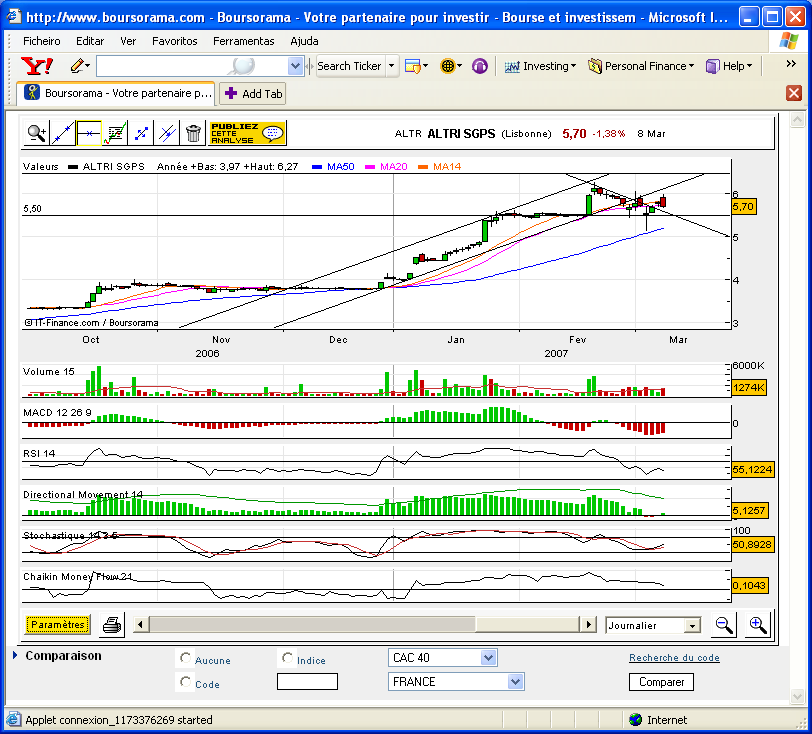This screenshot has height=734, width=812.
Task: Click the zoom out magnifier with minus
Action: (x=723, y=625)
